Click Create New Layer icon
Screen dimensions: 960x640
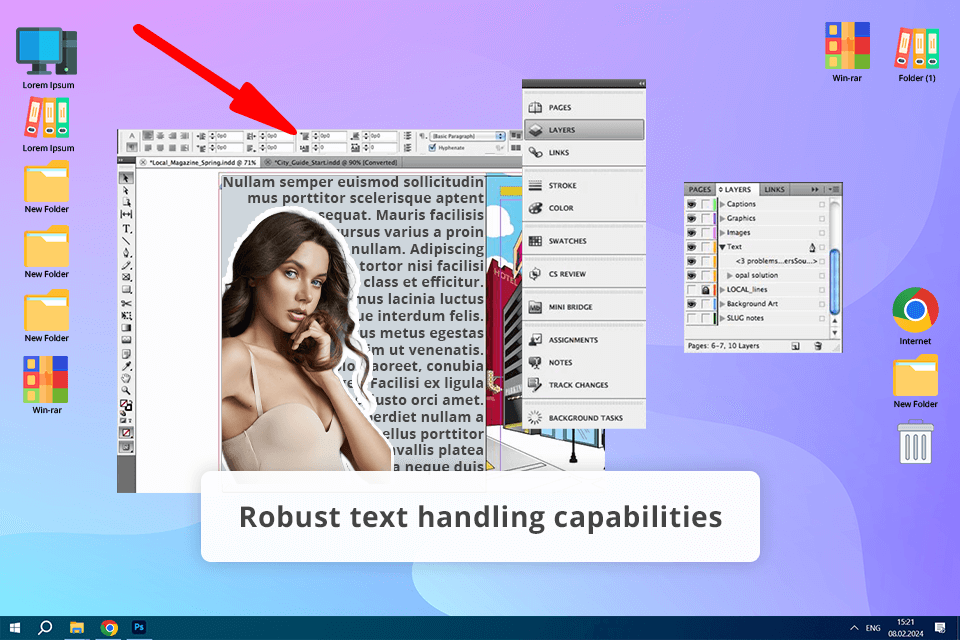(795, 346)
